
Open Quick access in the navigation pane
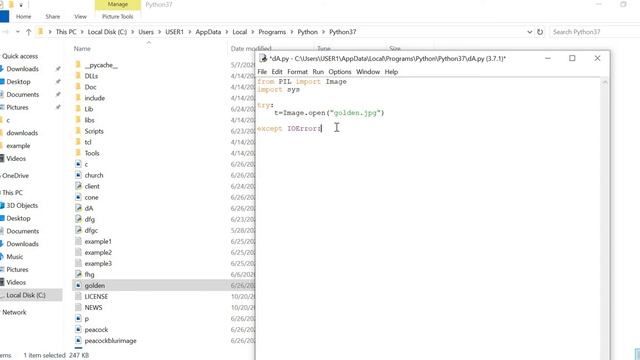click(x=20, y=56)
